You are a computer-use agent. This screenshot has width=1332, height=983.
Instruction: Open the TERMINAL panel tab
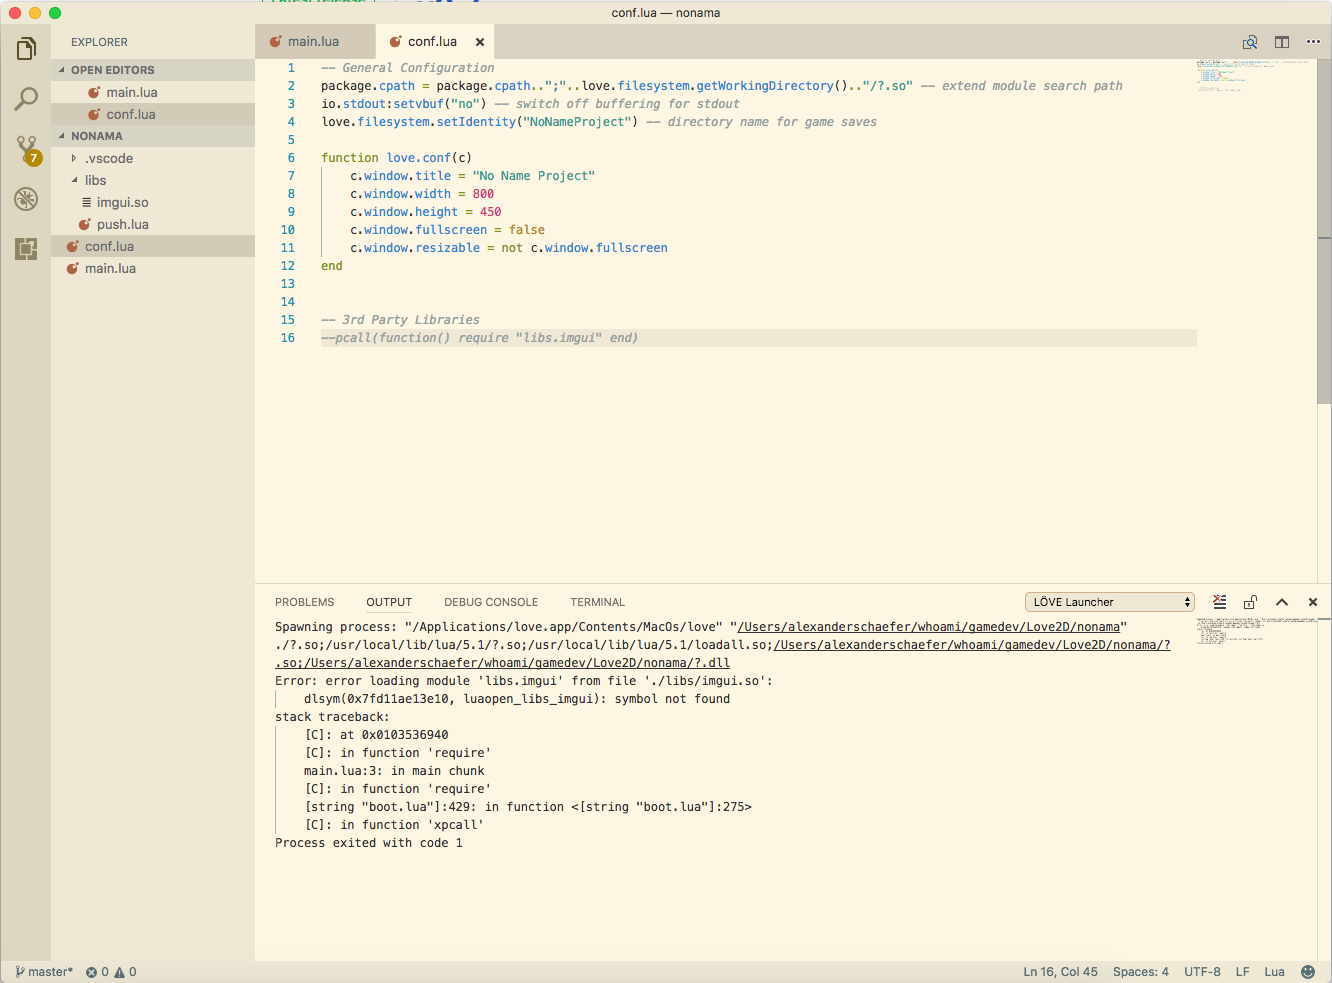point(598,602)
